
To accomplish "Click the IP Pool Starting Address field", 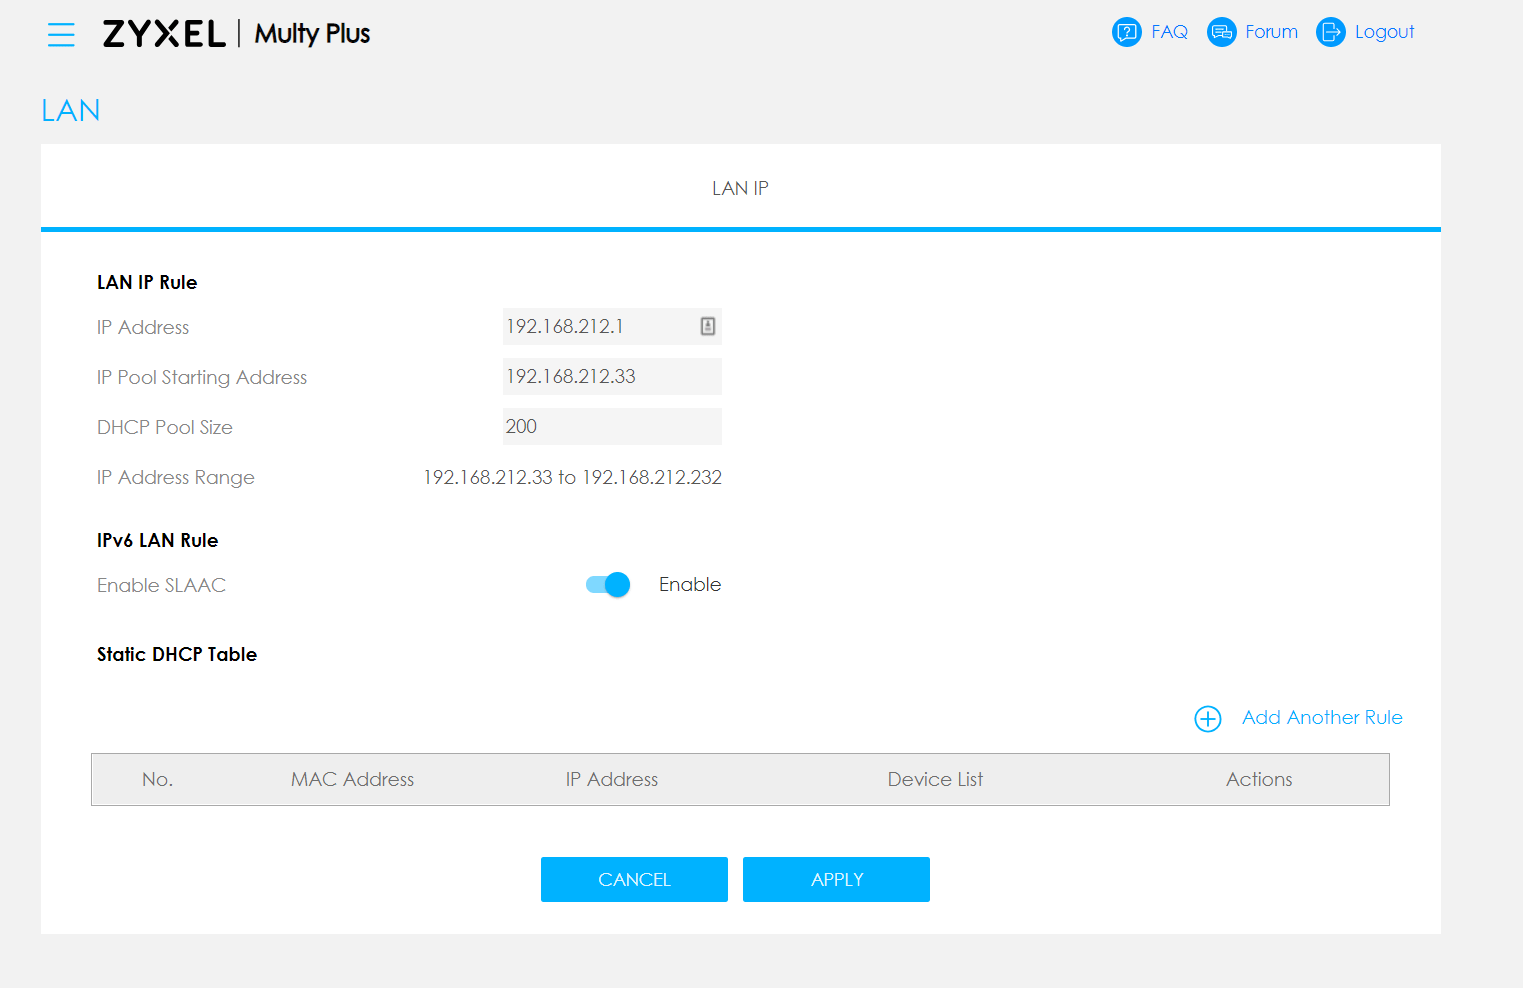I will (611, 377).
